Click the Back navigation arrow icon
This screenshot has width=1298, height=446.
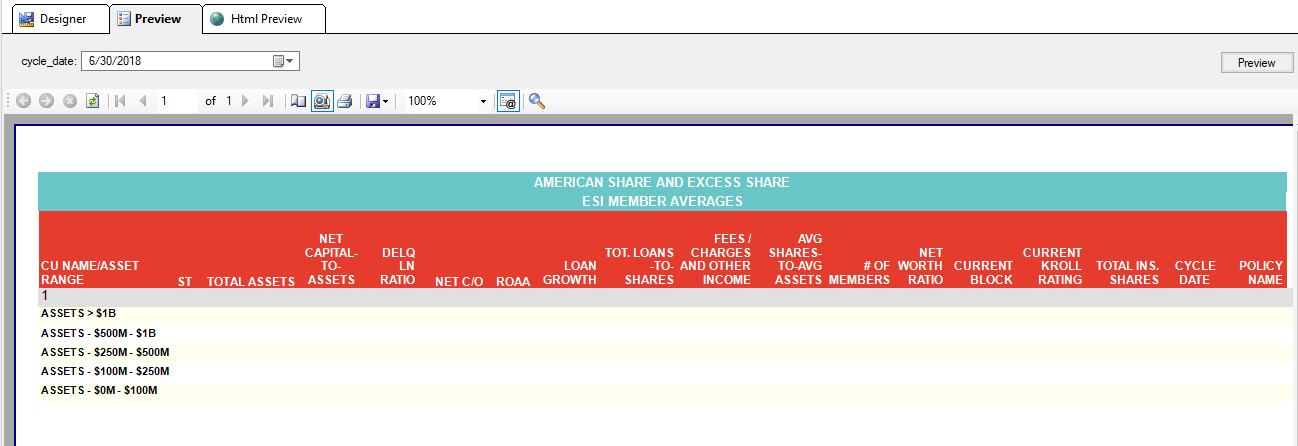[23, 101]
